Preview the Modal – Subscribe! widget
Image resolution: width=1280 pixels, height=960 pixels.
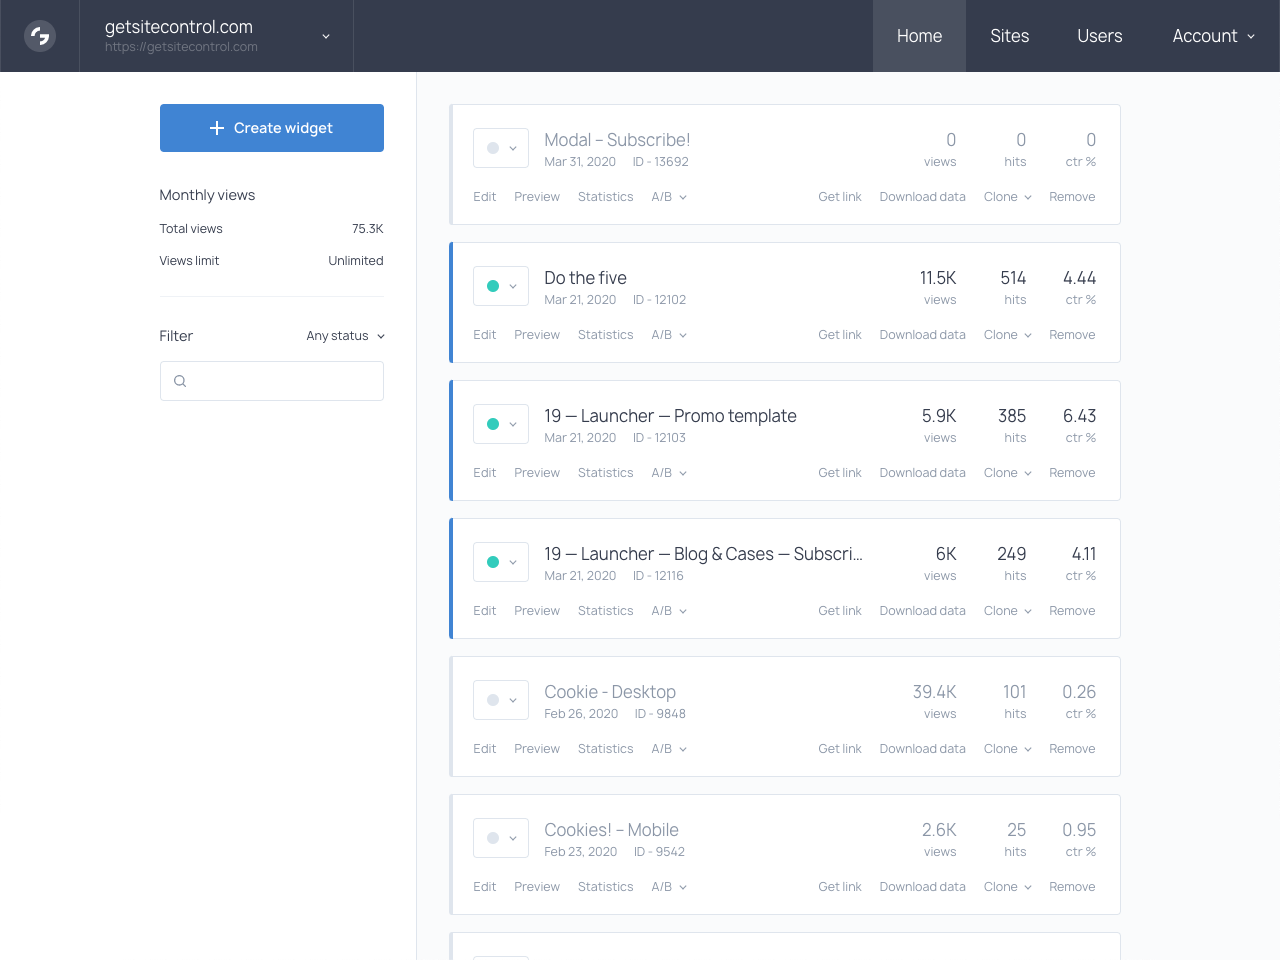click(537, 197)
